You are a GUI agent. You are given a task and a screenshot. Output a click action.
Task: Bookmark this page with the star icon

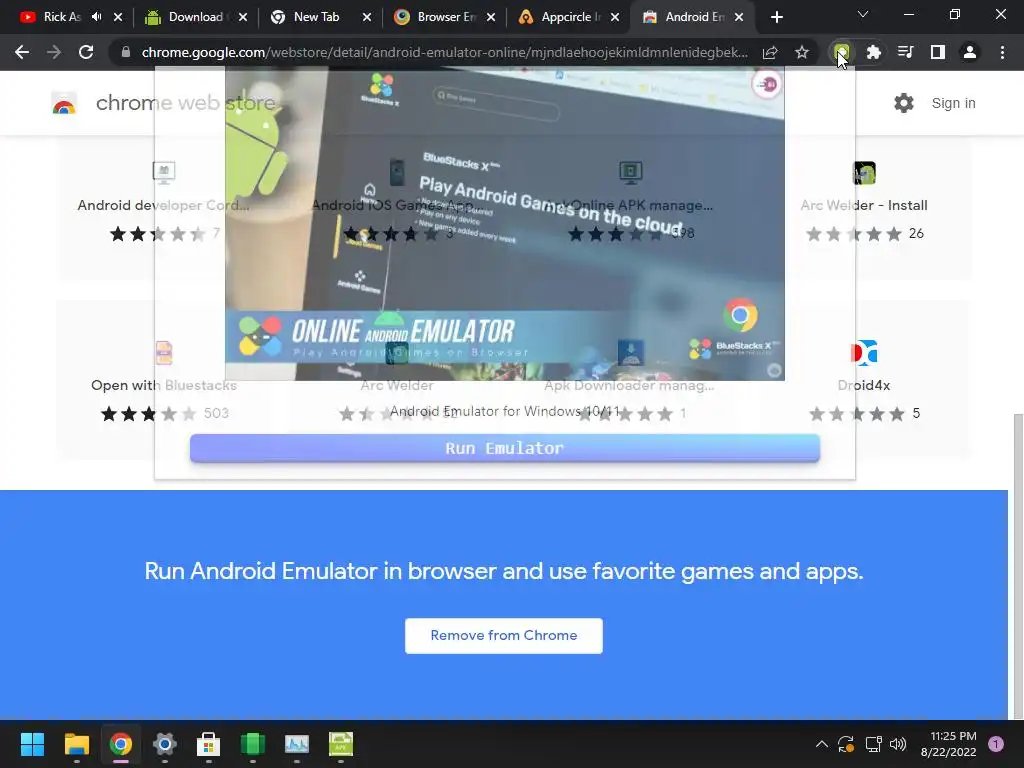coord(802,52)
